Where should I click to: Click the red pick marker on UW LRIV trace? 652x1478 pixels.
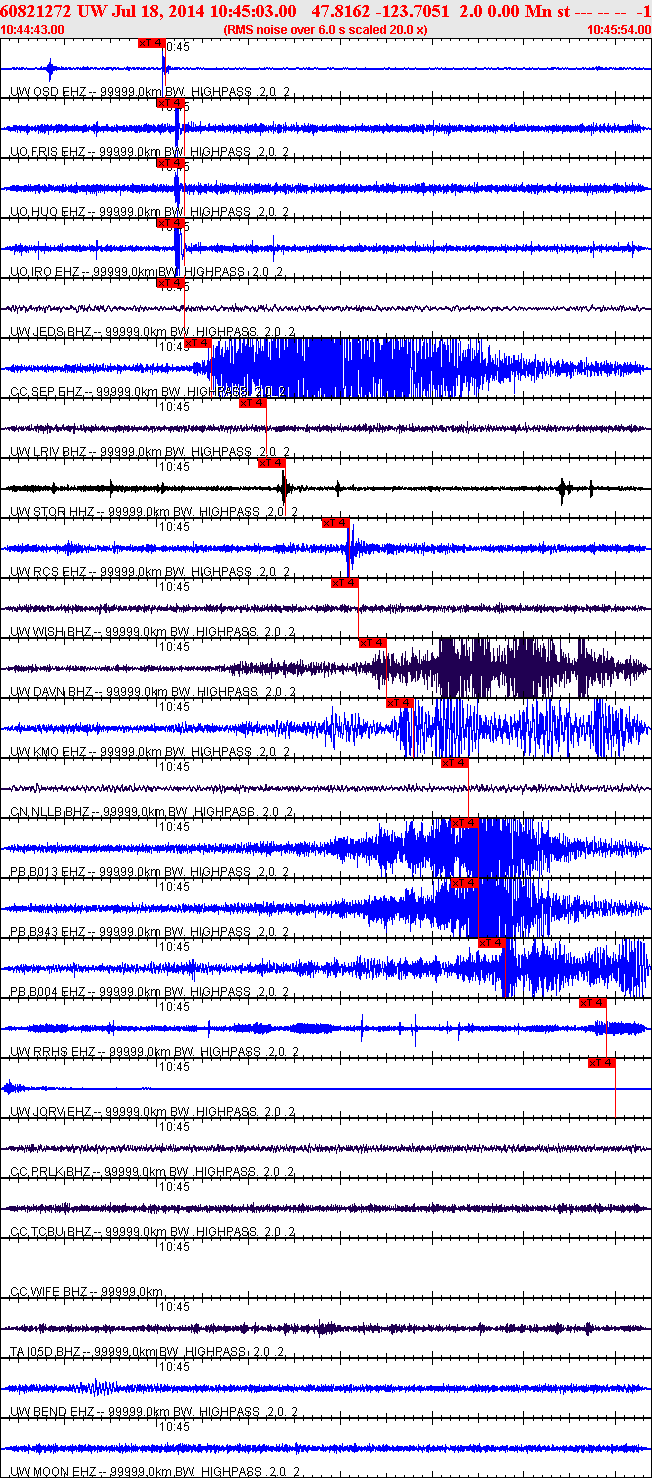point(253,403)
